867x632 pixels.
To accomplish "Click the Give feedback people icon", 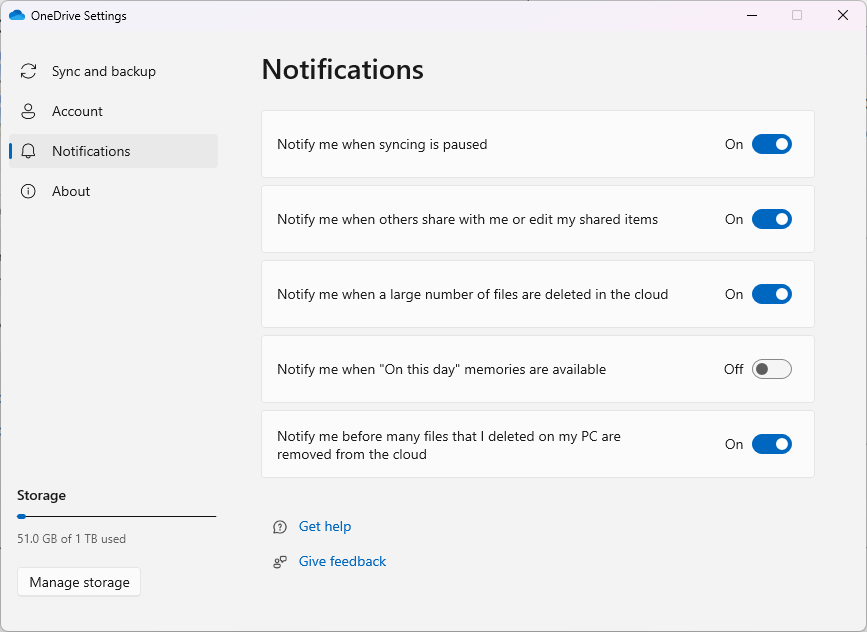I will 280,562.
